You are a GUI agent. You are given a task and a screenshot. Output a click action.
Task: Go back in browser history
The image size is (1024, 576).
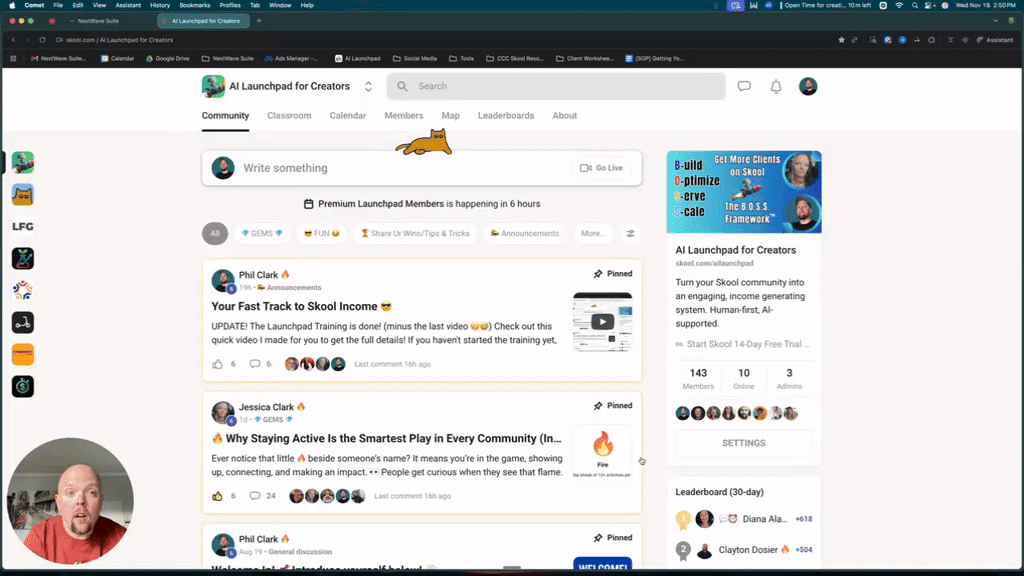coord(13,40)
